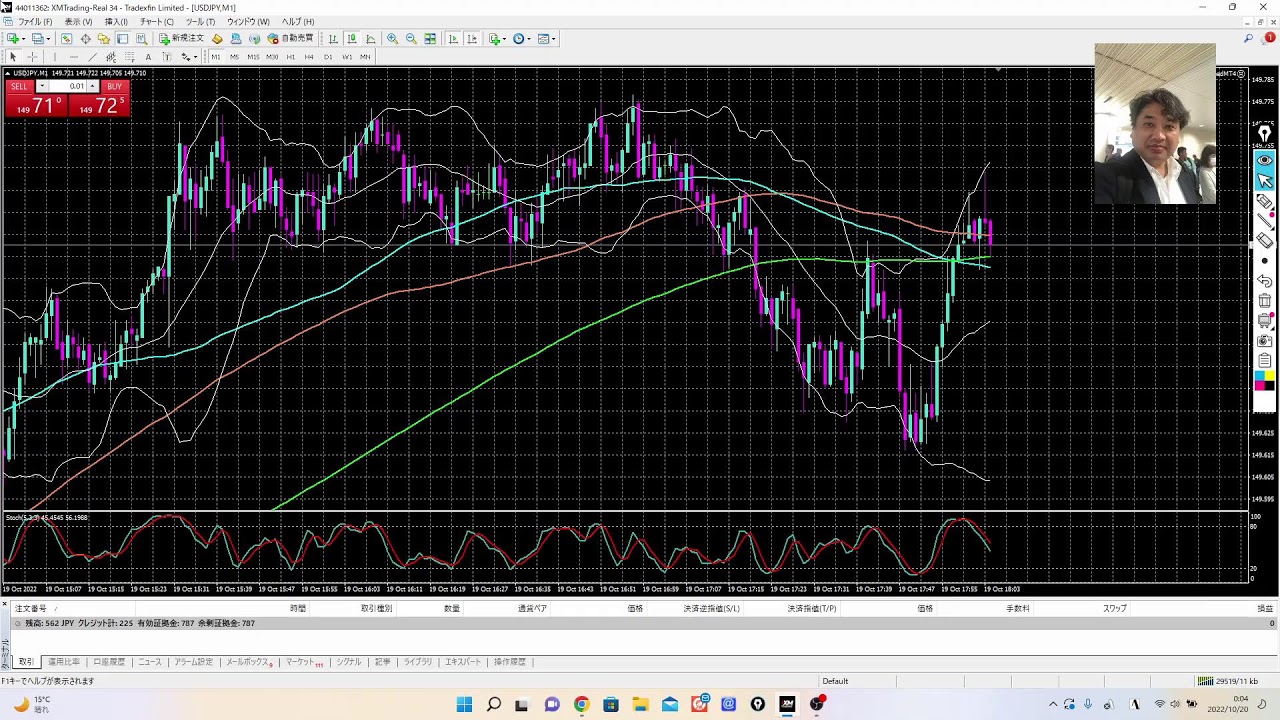Screen dimensions: 1280x720
Task: Click the camera screenshot icon
Action: 1265,341
